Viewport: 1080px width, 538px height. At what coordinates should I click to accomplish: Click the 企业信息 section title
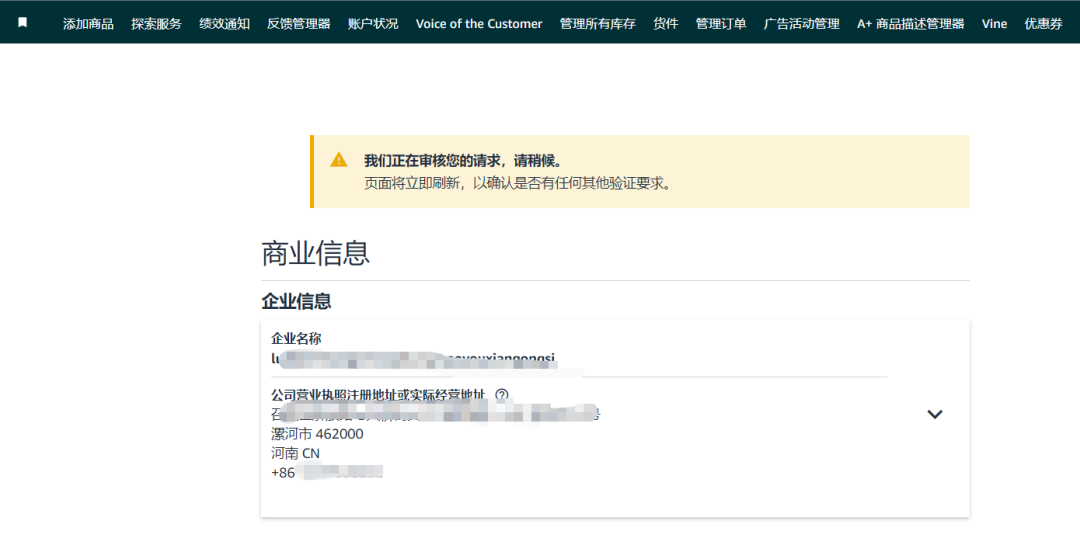point(296,301)
